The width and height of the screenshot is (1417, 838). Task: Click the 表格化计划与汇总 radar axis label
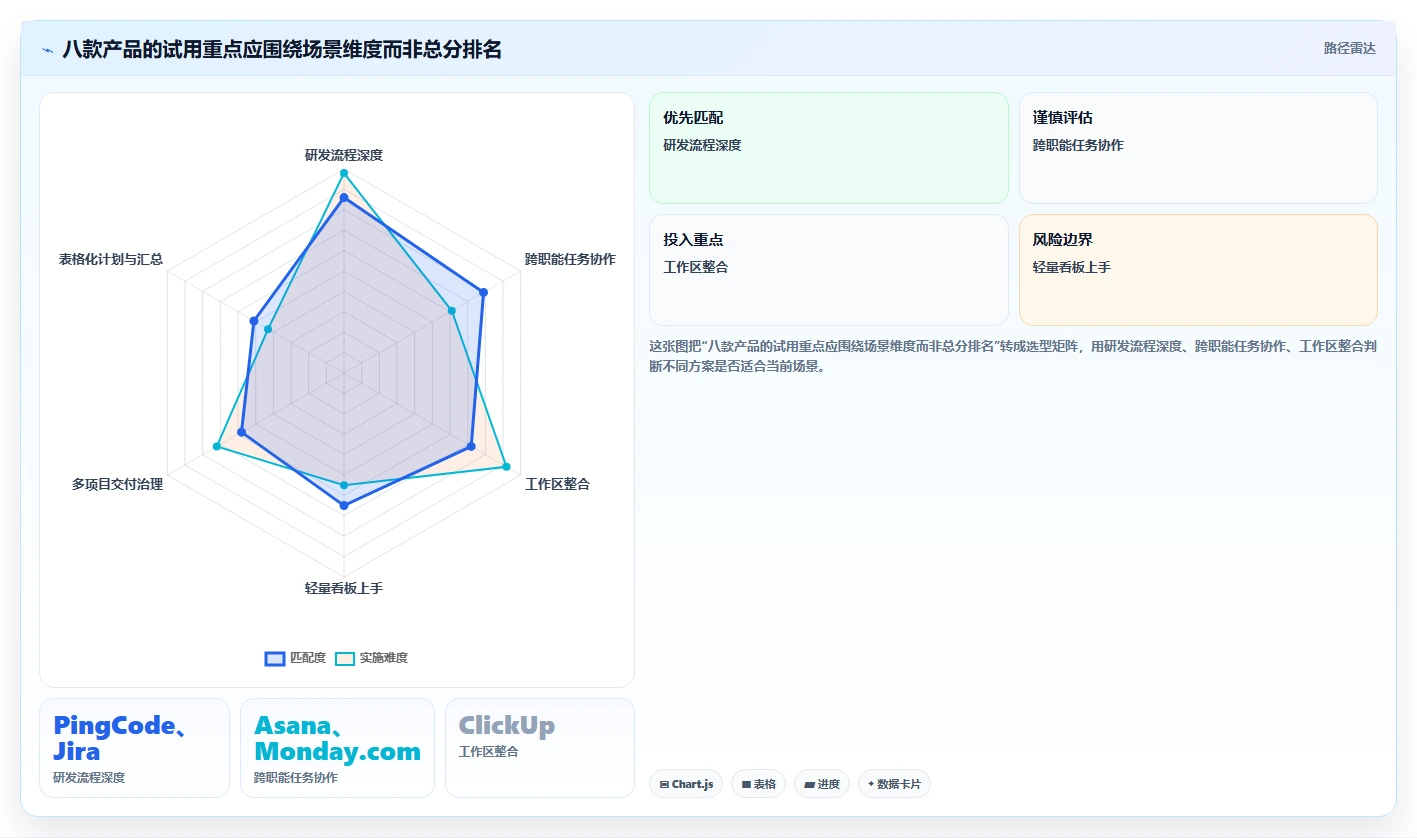click(x=111, y=259)
